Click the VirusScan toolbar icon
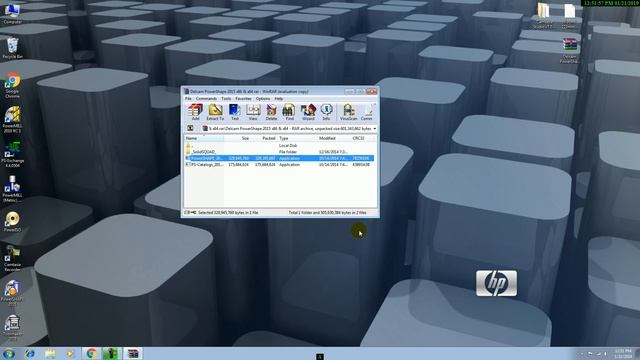 coord(348,112)
